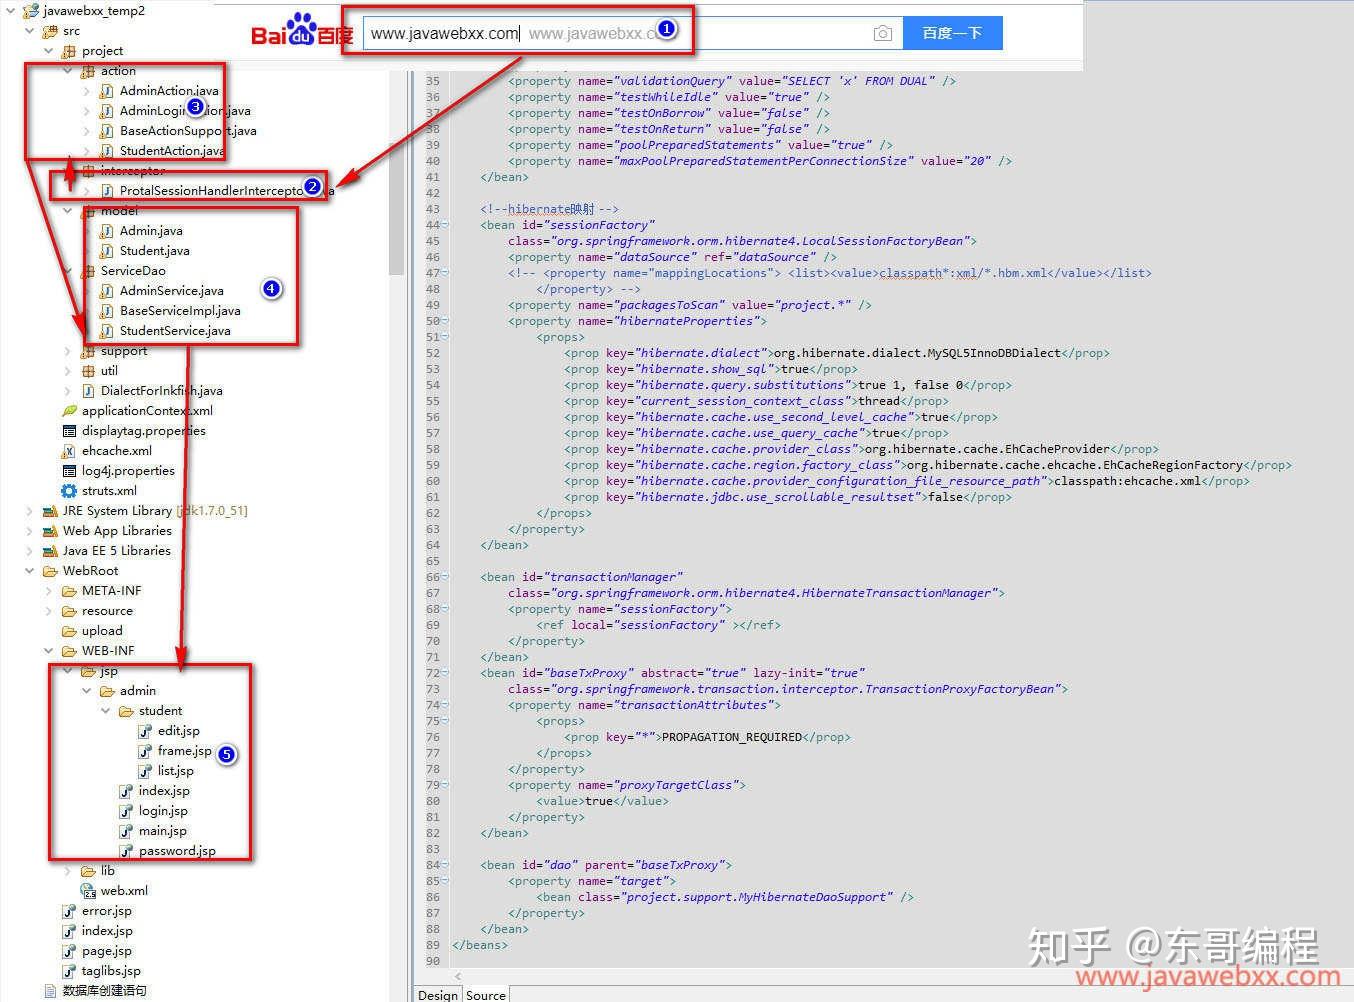
Task: Expand Web App Libraries node
Action: (30, 531)
